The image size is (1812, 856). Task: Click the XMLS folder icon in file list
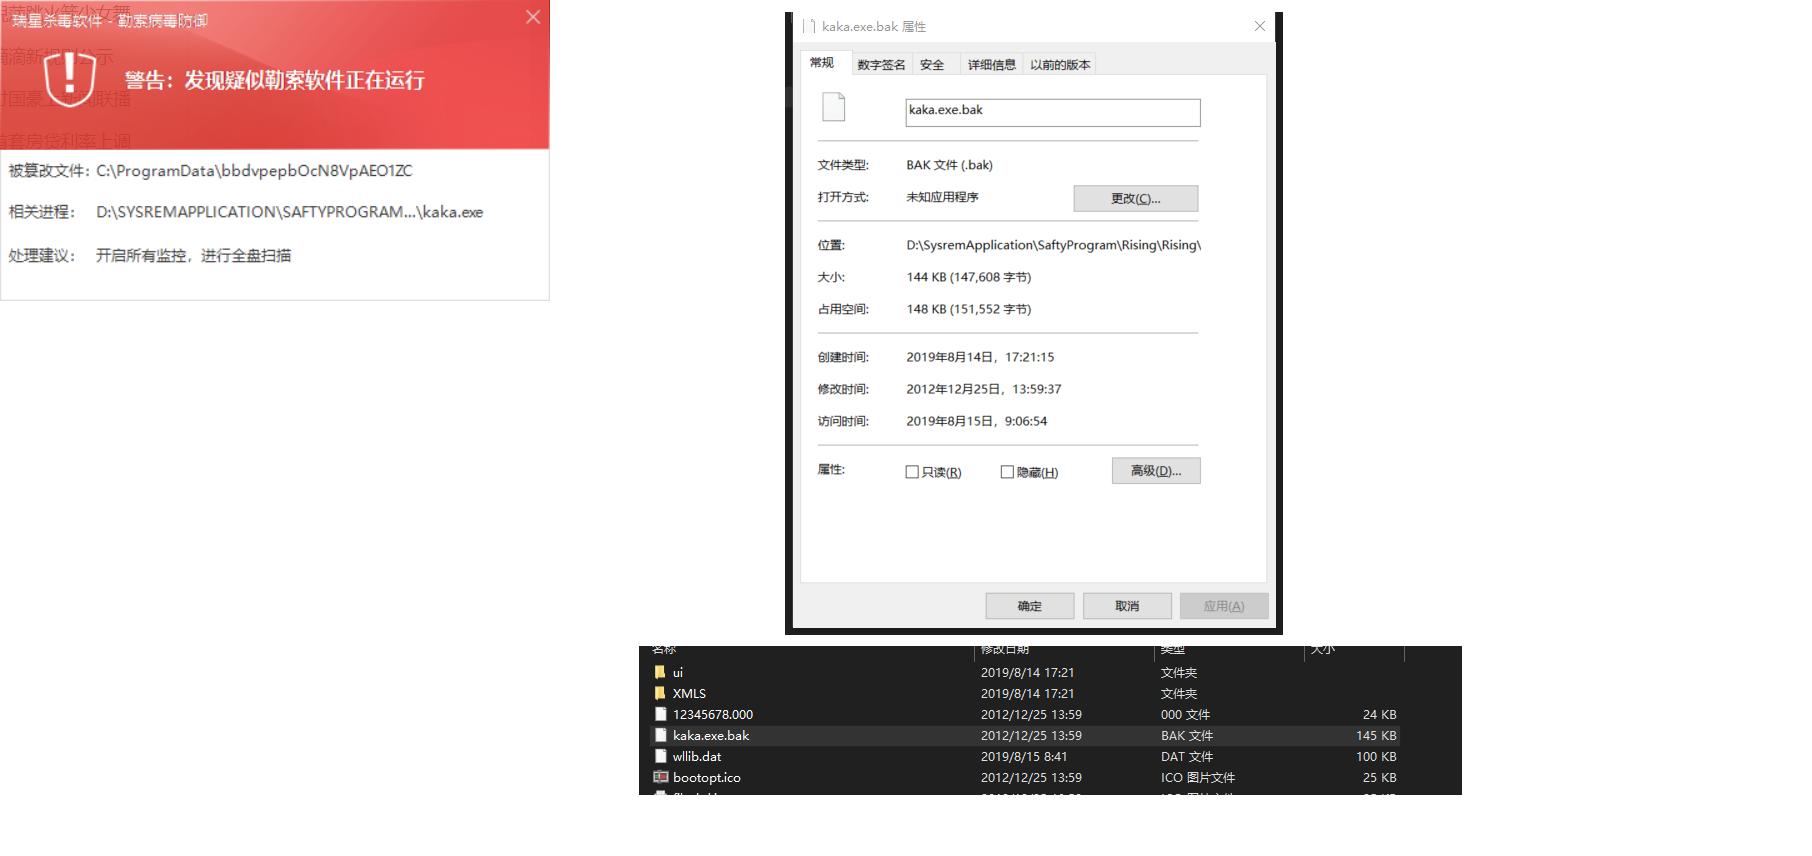[x=660, y=693]
